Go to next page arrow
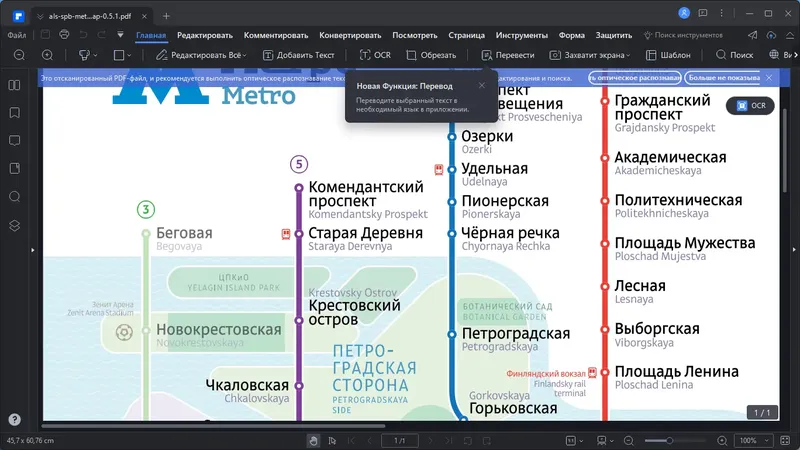This screenshot has height=450, width=800. [430, 440]
